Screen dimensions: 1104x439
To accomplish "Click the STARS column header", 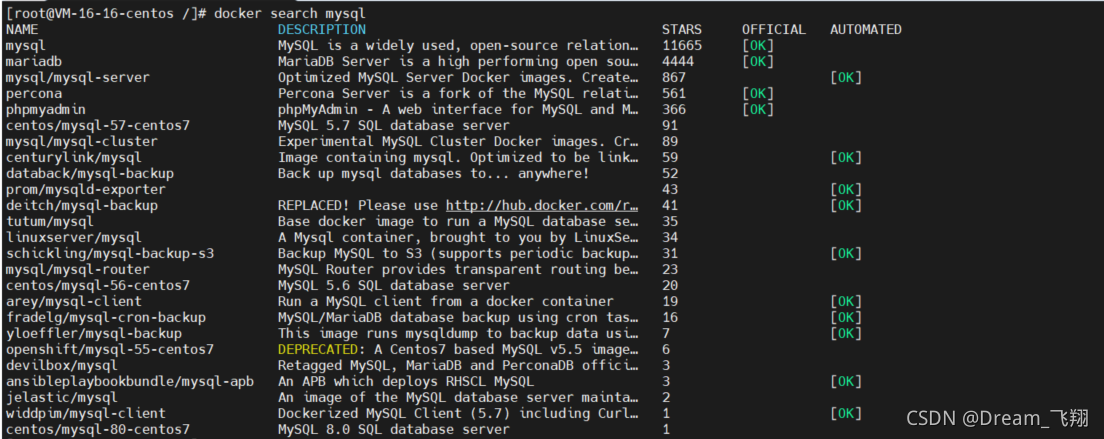I will tap(682, 30).
